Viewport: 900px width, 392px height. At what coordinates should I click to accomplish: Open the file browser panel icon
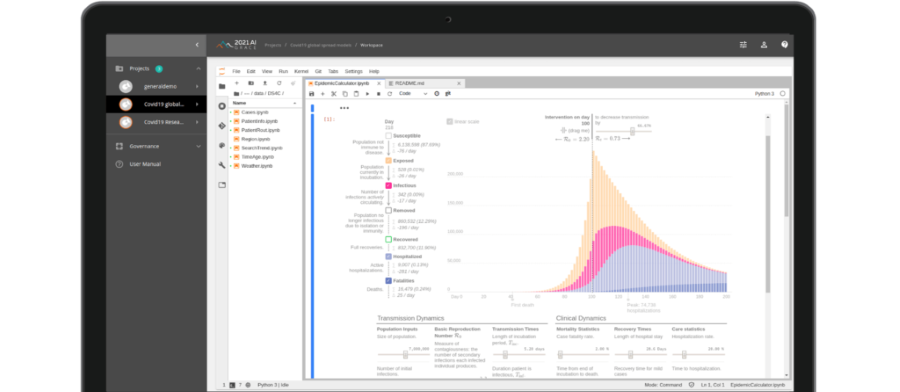pos(222,86)
